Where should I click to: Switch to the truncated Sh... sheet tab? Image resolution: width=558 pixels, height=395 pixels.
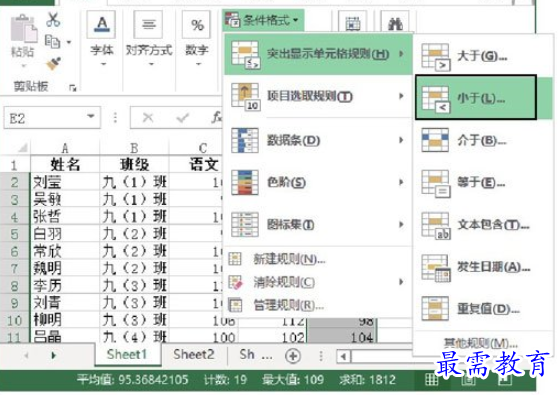pos(255,354)
